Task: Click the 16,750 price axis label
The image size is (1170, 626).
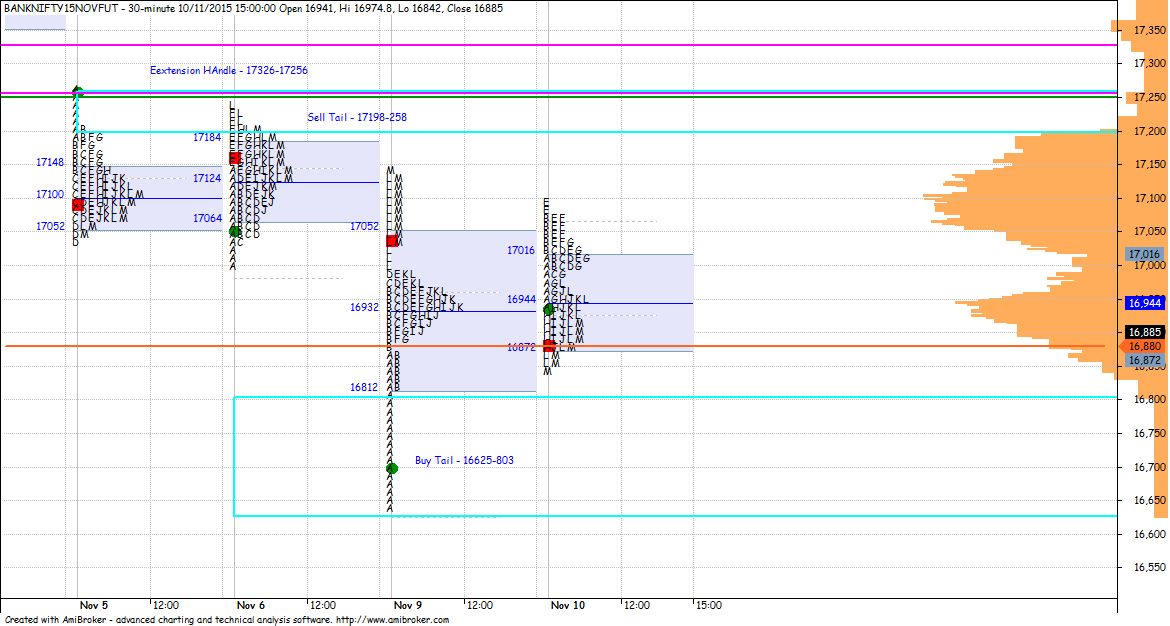Action: (1150, 433)
